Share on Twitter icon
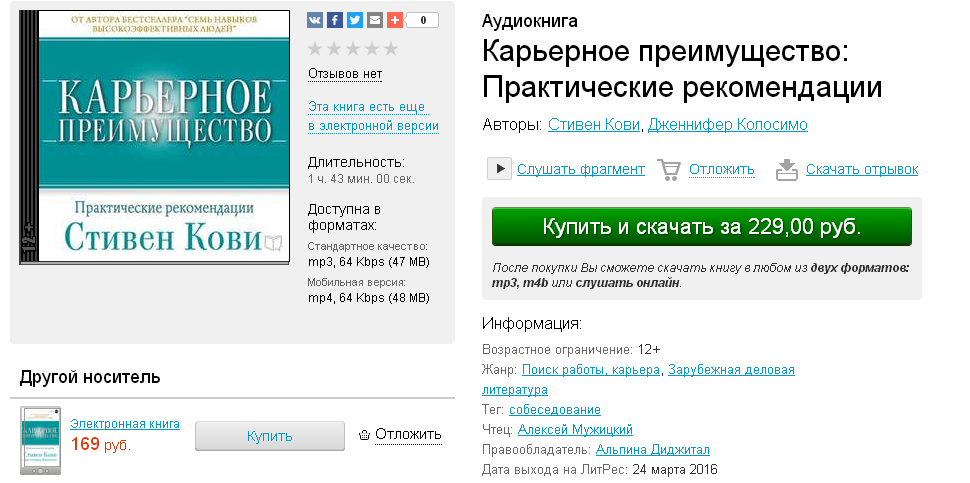970x483 pixels. click(x=354, y=20)
